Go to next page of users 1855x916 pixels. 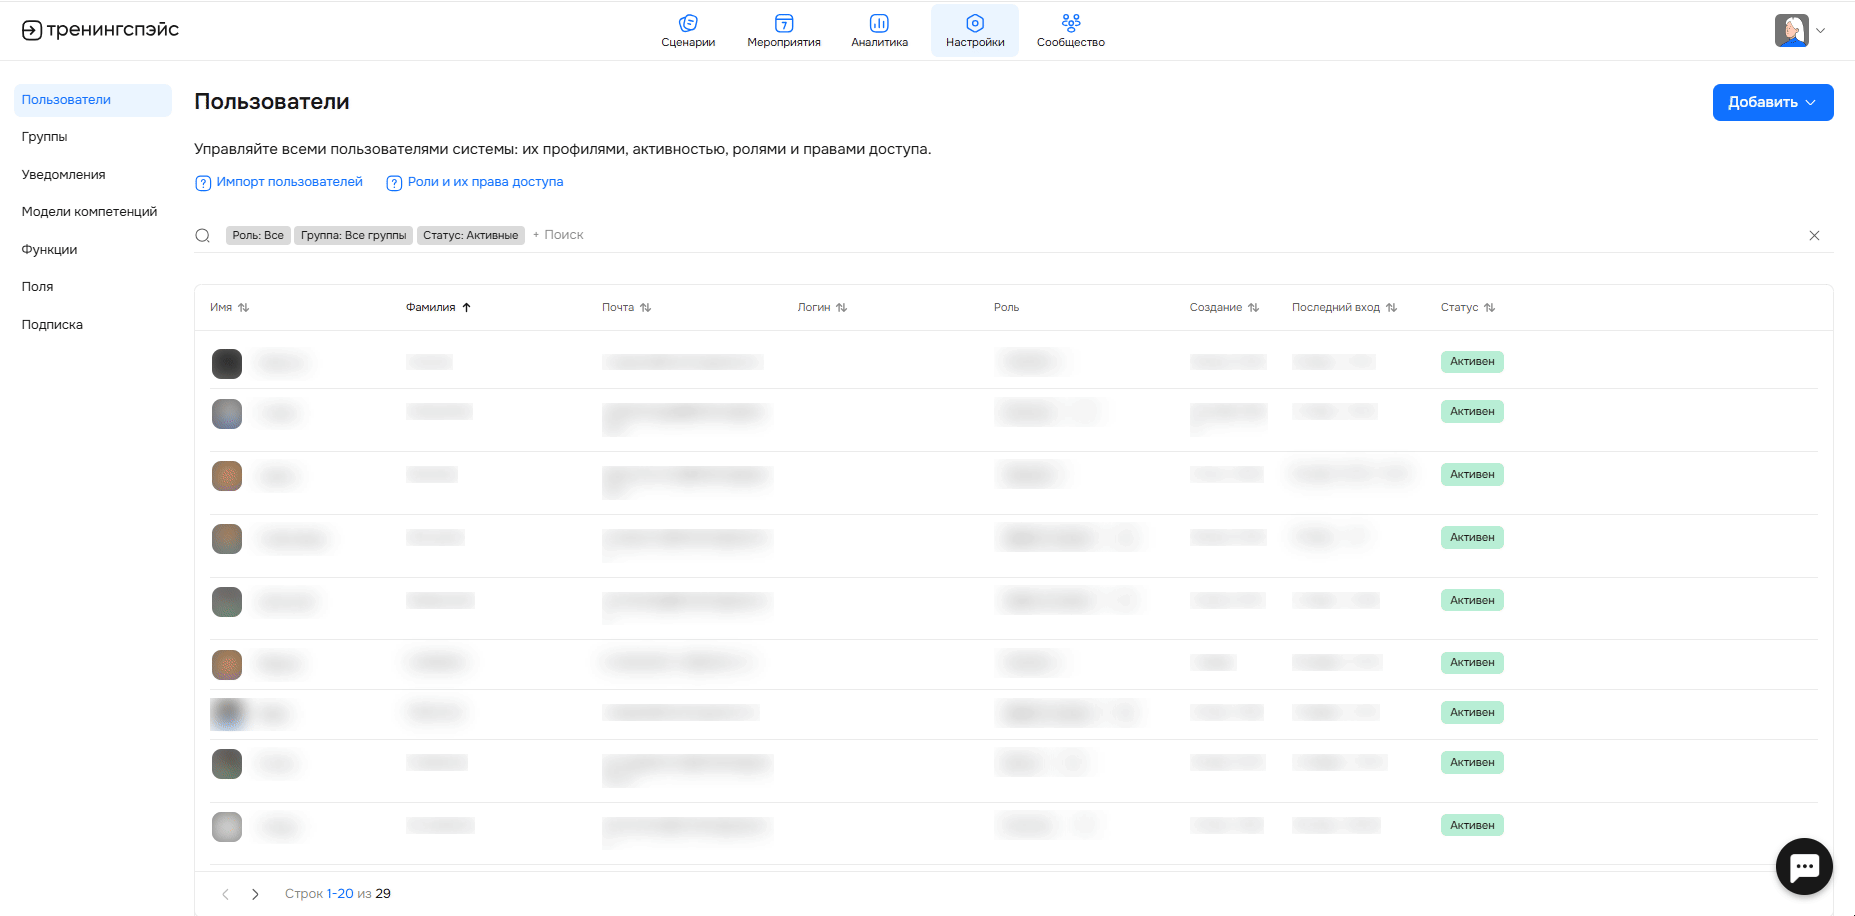click(255, 894)
